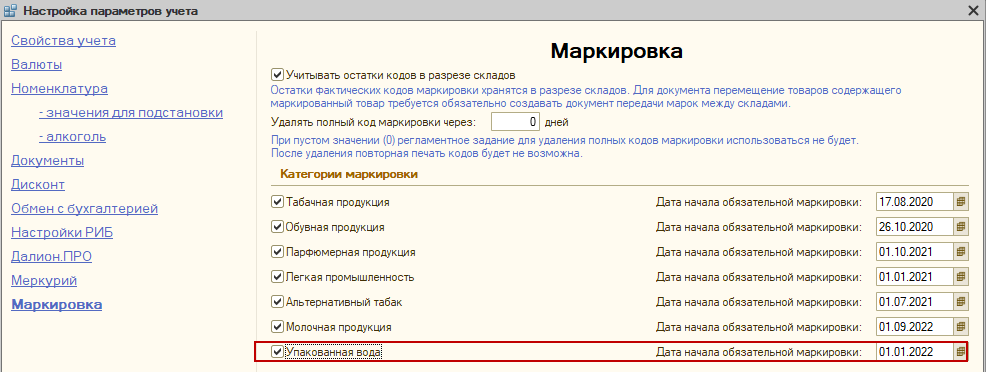986x372 pixels.
Task: Open calendar picker for Табачная продукция date
Action: pos(961,202)
